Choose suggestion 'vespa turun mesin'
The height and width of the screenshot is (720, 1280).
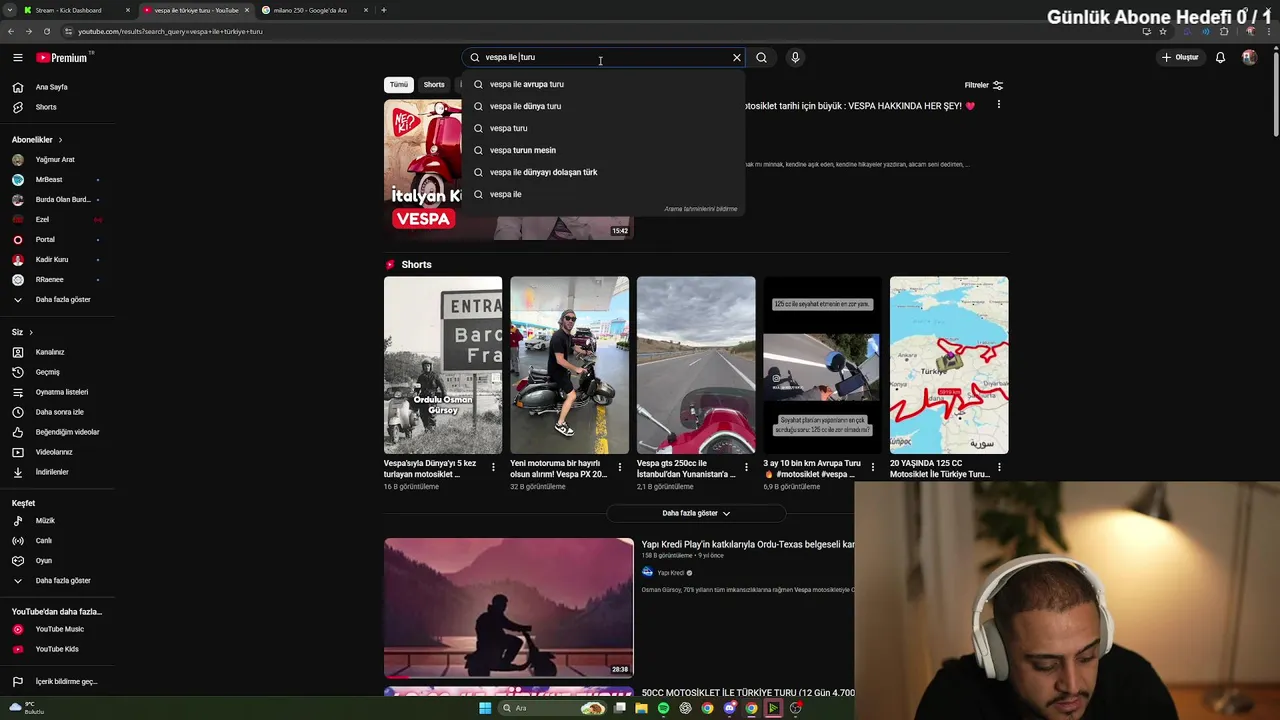coord(603,150)
